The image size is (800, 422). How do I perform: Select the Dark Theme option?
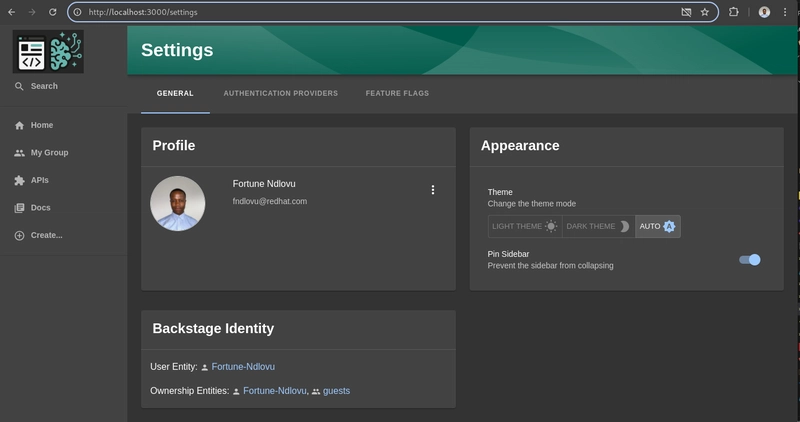click(x=598, y=226)
